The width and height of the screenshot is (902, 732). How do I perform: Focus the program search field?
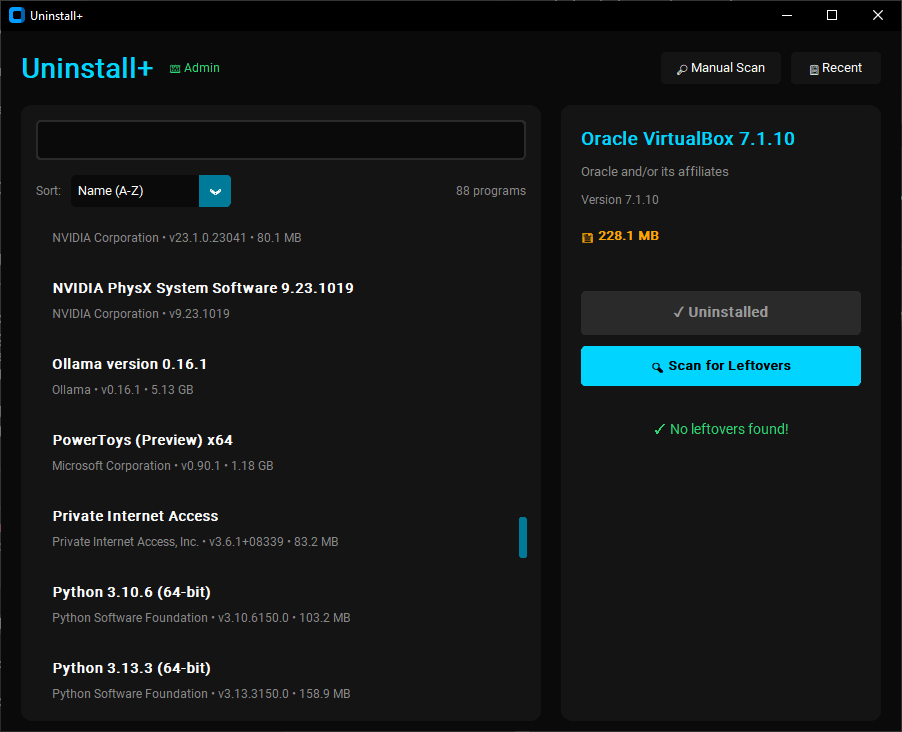pyautogui.click(x=281, y=140)
